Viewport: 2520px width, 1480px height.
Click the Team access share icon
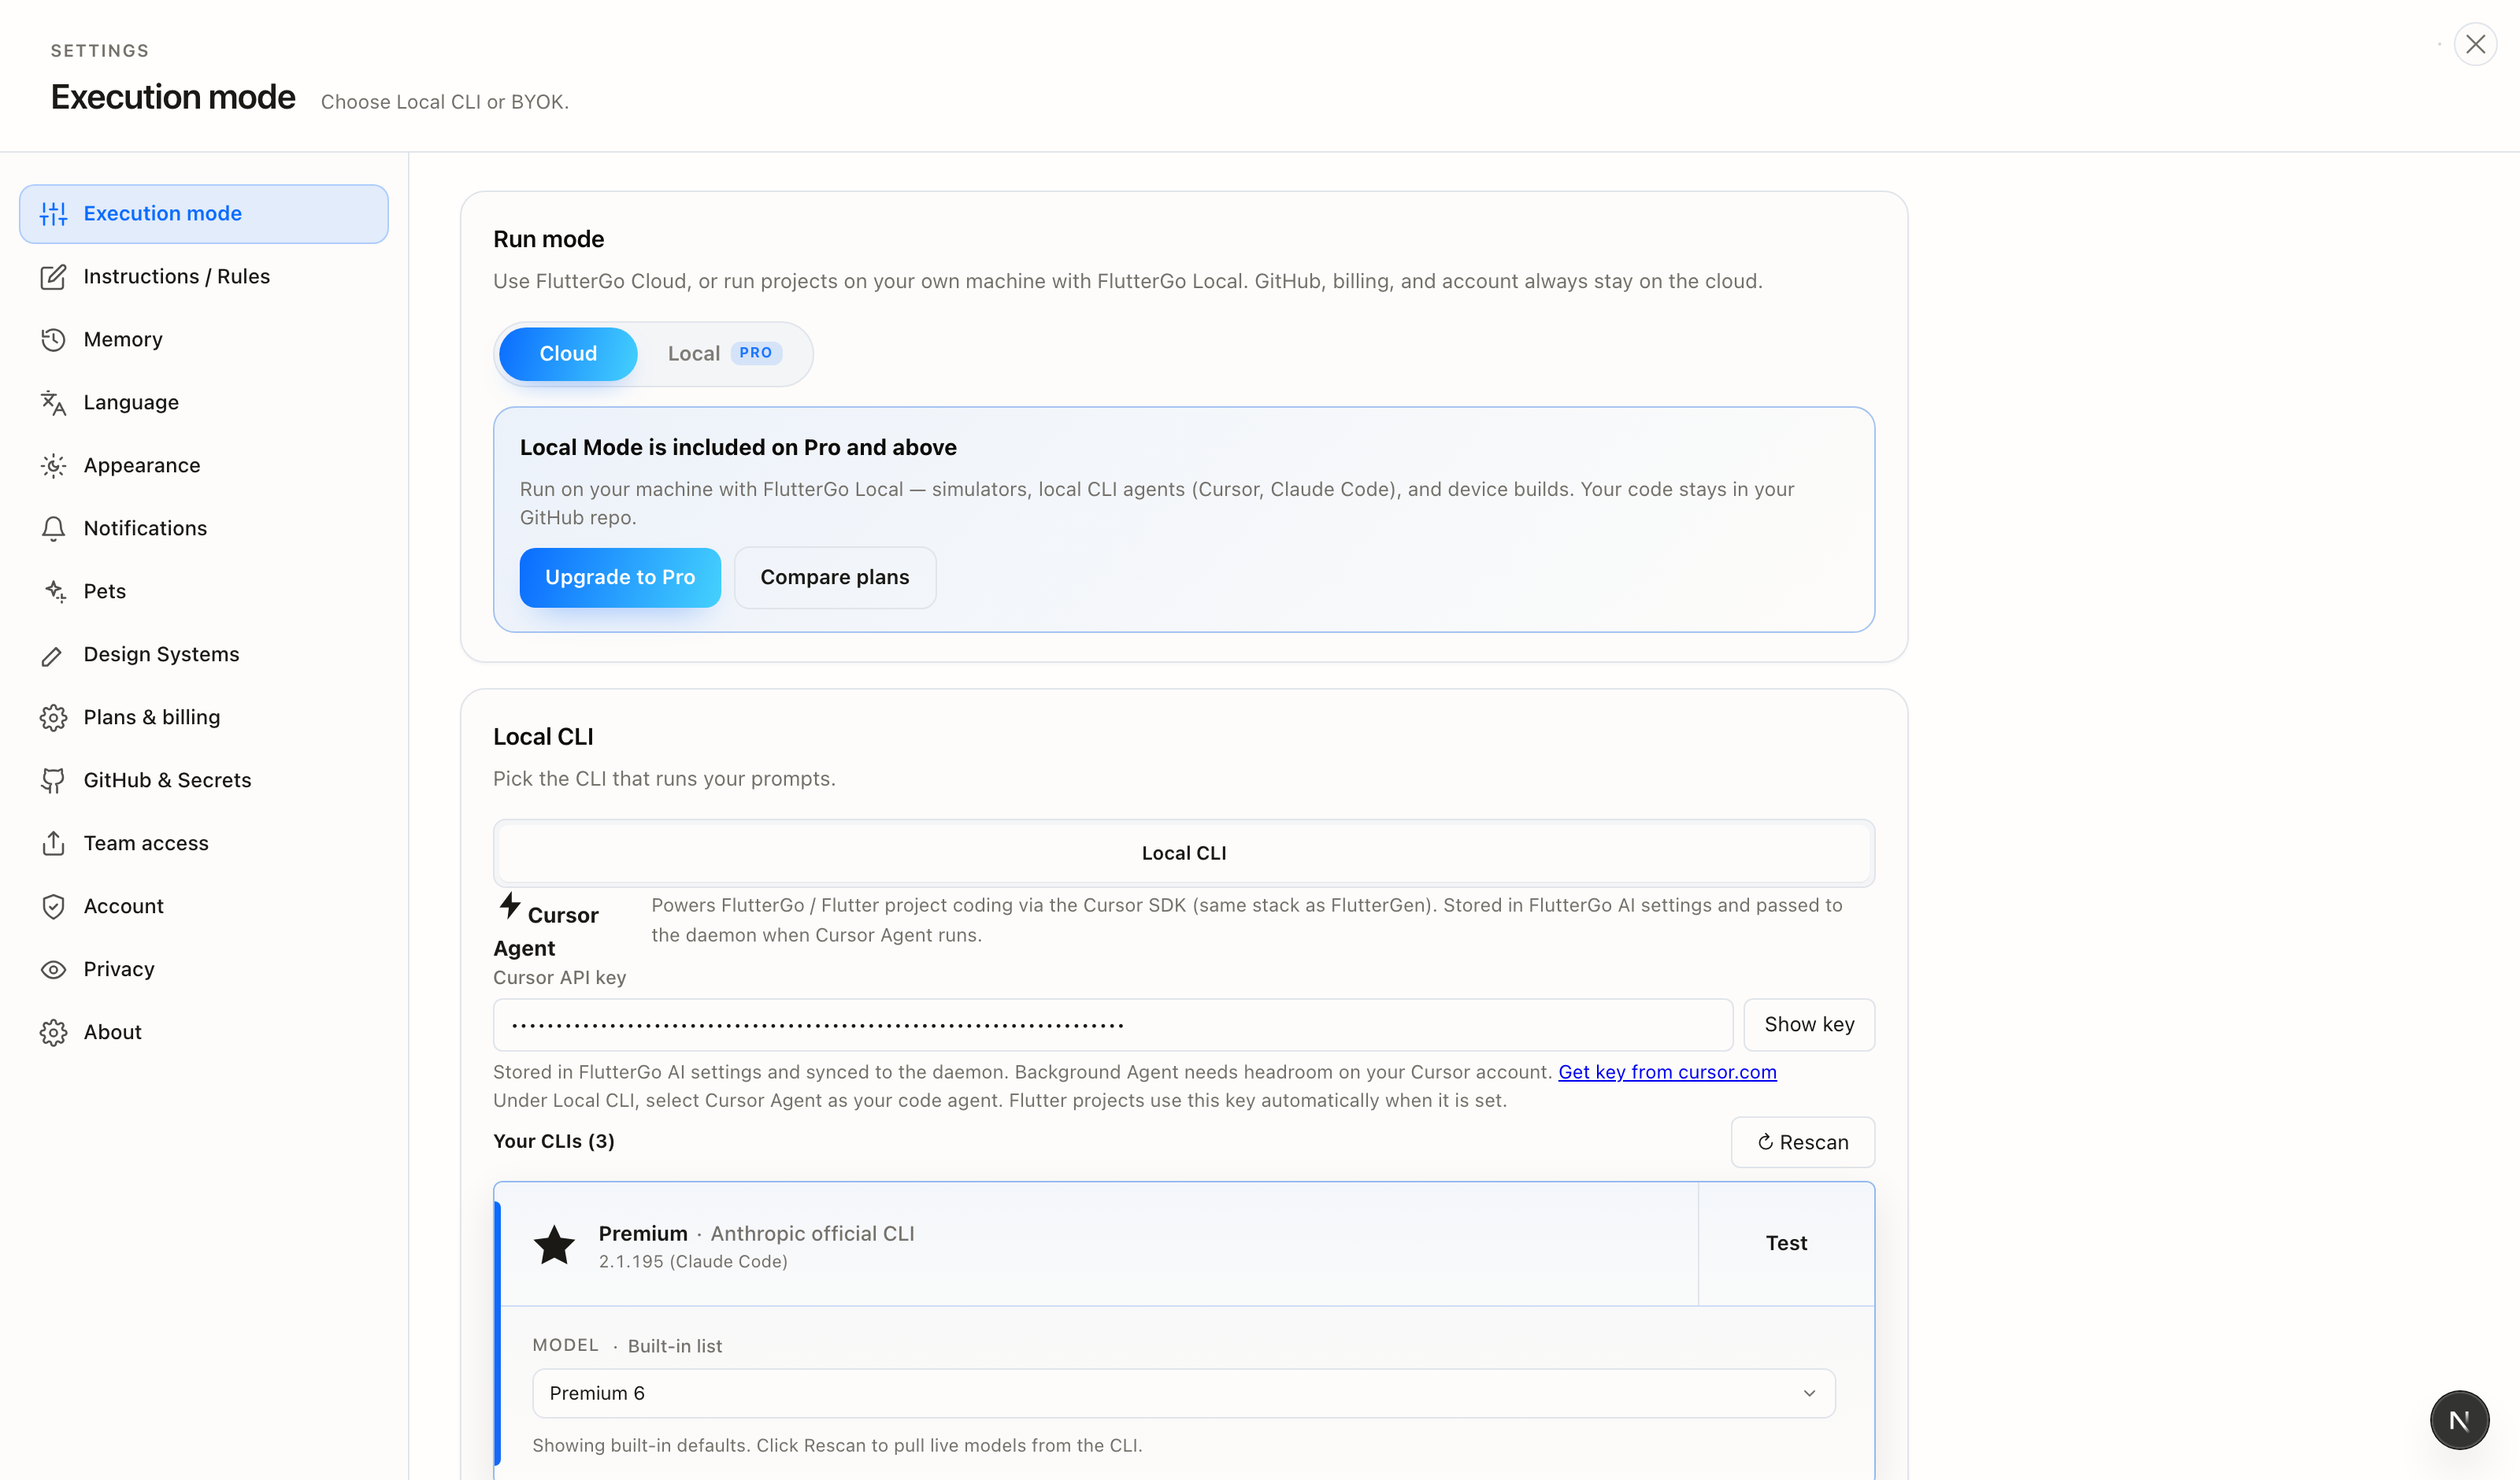point(53,844)
